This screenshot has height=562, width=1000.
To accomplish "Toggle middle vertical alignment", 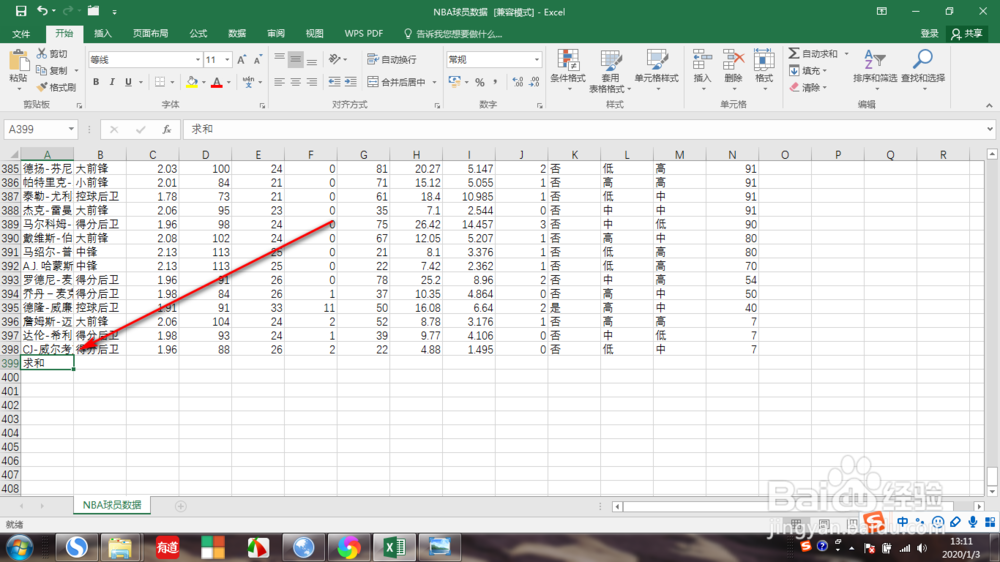I will pos(295,59).
